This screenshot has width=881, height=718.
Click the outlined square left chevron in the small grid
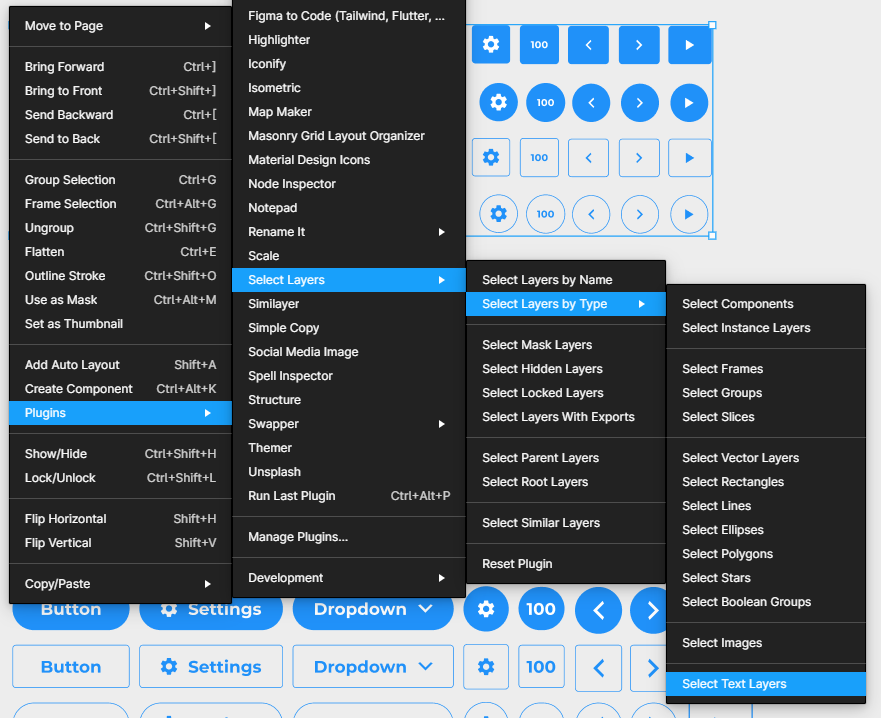click(588, 157)
